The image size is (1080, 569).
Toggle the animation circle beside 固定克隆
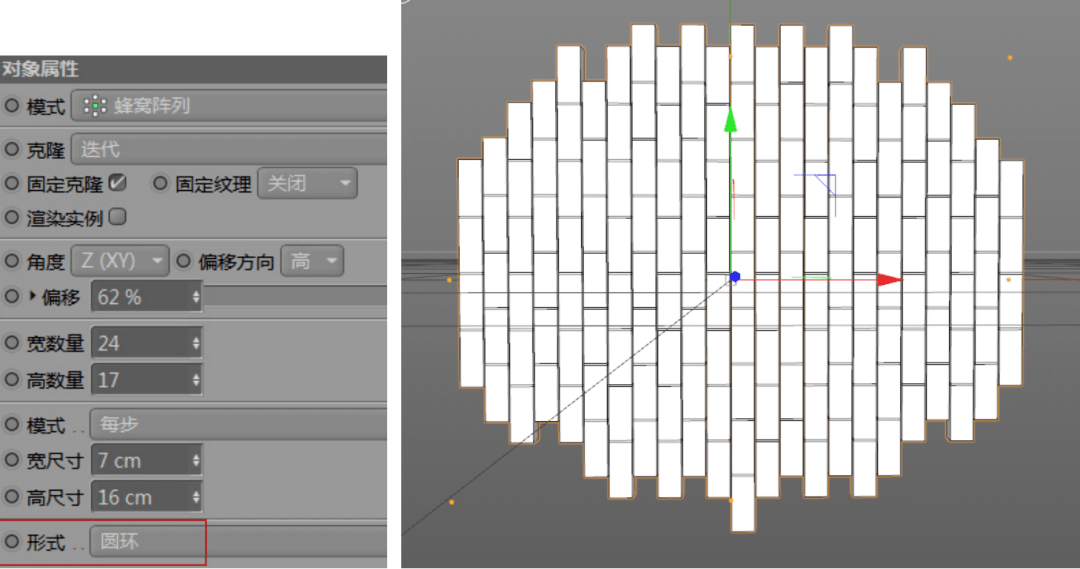(12, 183)
